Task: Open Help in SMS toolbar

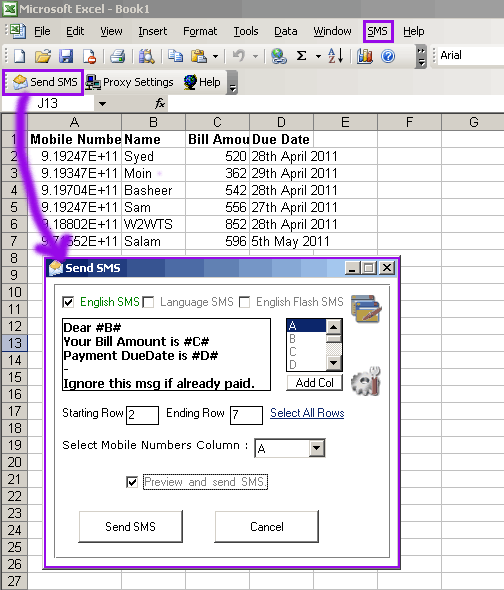Action: pos(202,82)
